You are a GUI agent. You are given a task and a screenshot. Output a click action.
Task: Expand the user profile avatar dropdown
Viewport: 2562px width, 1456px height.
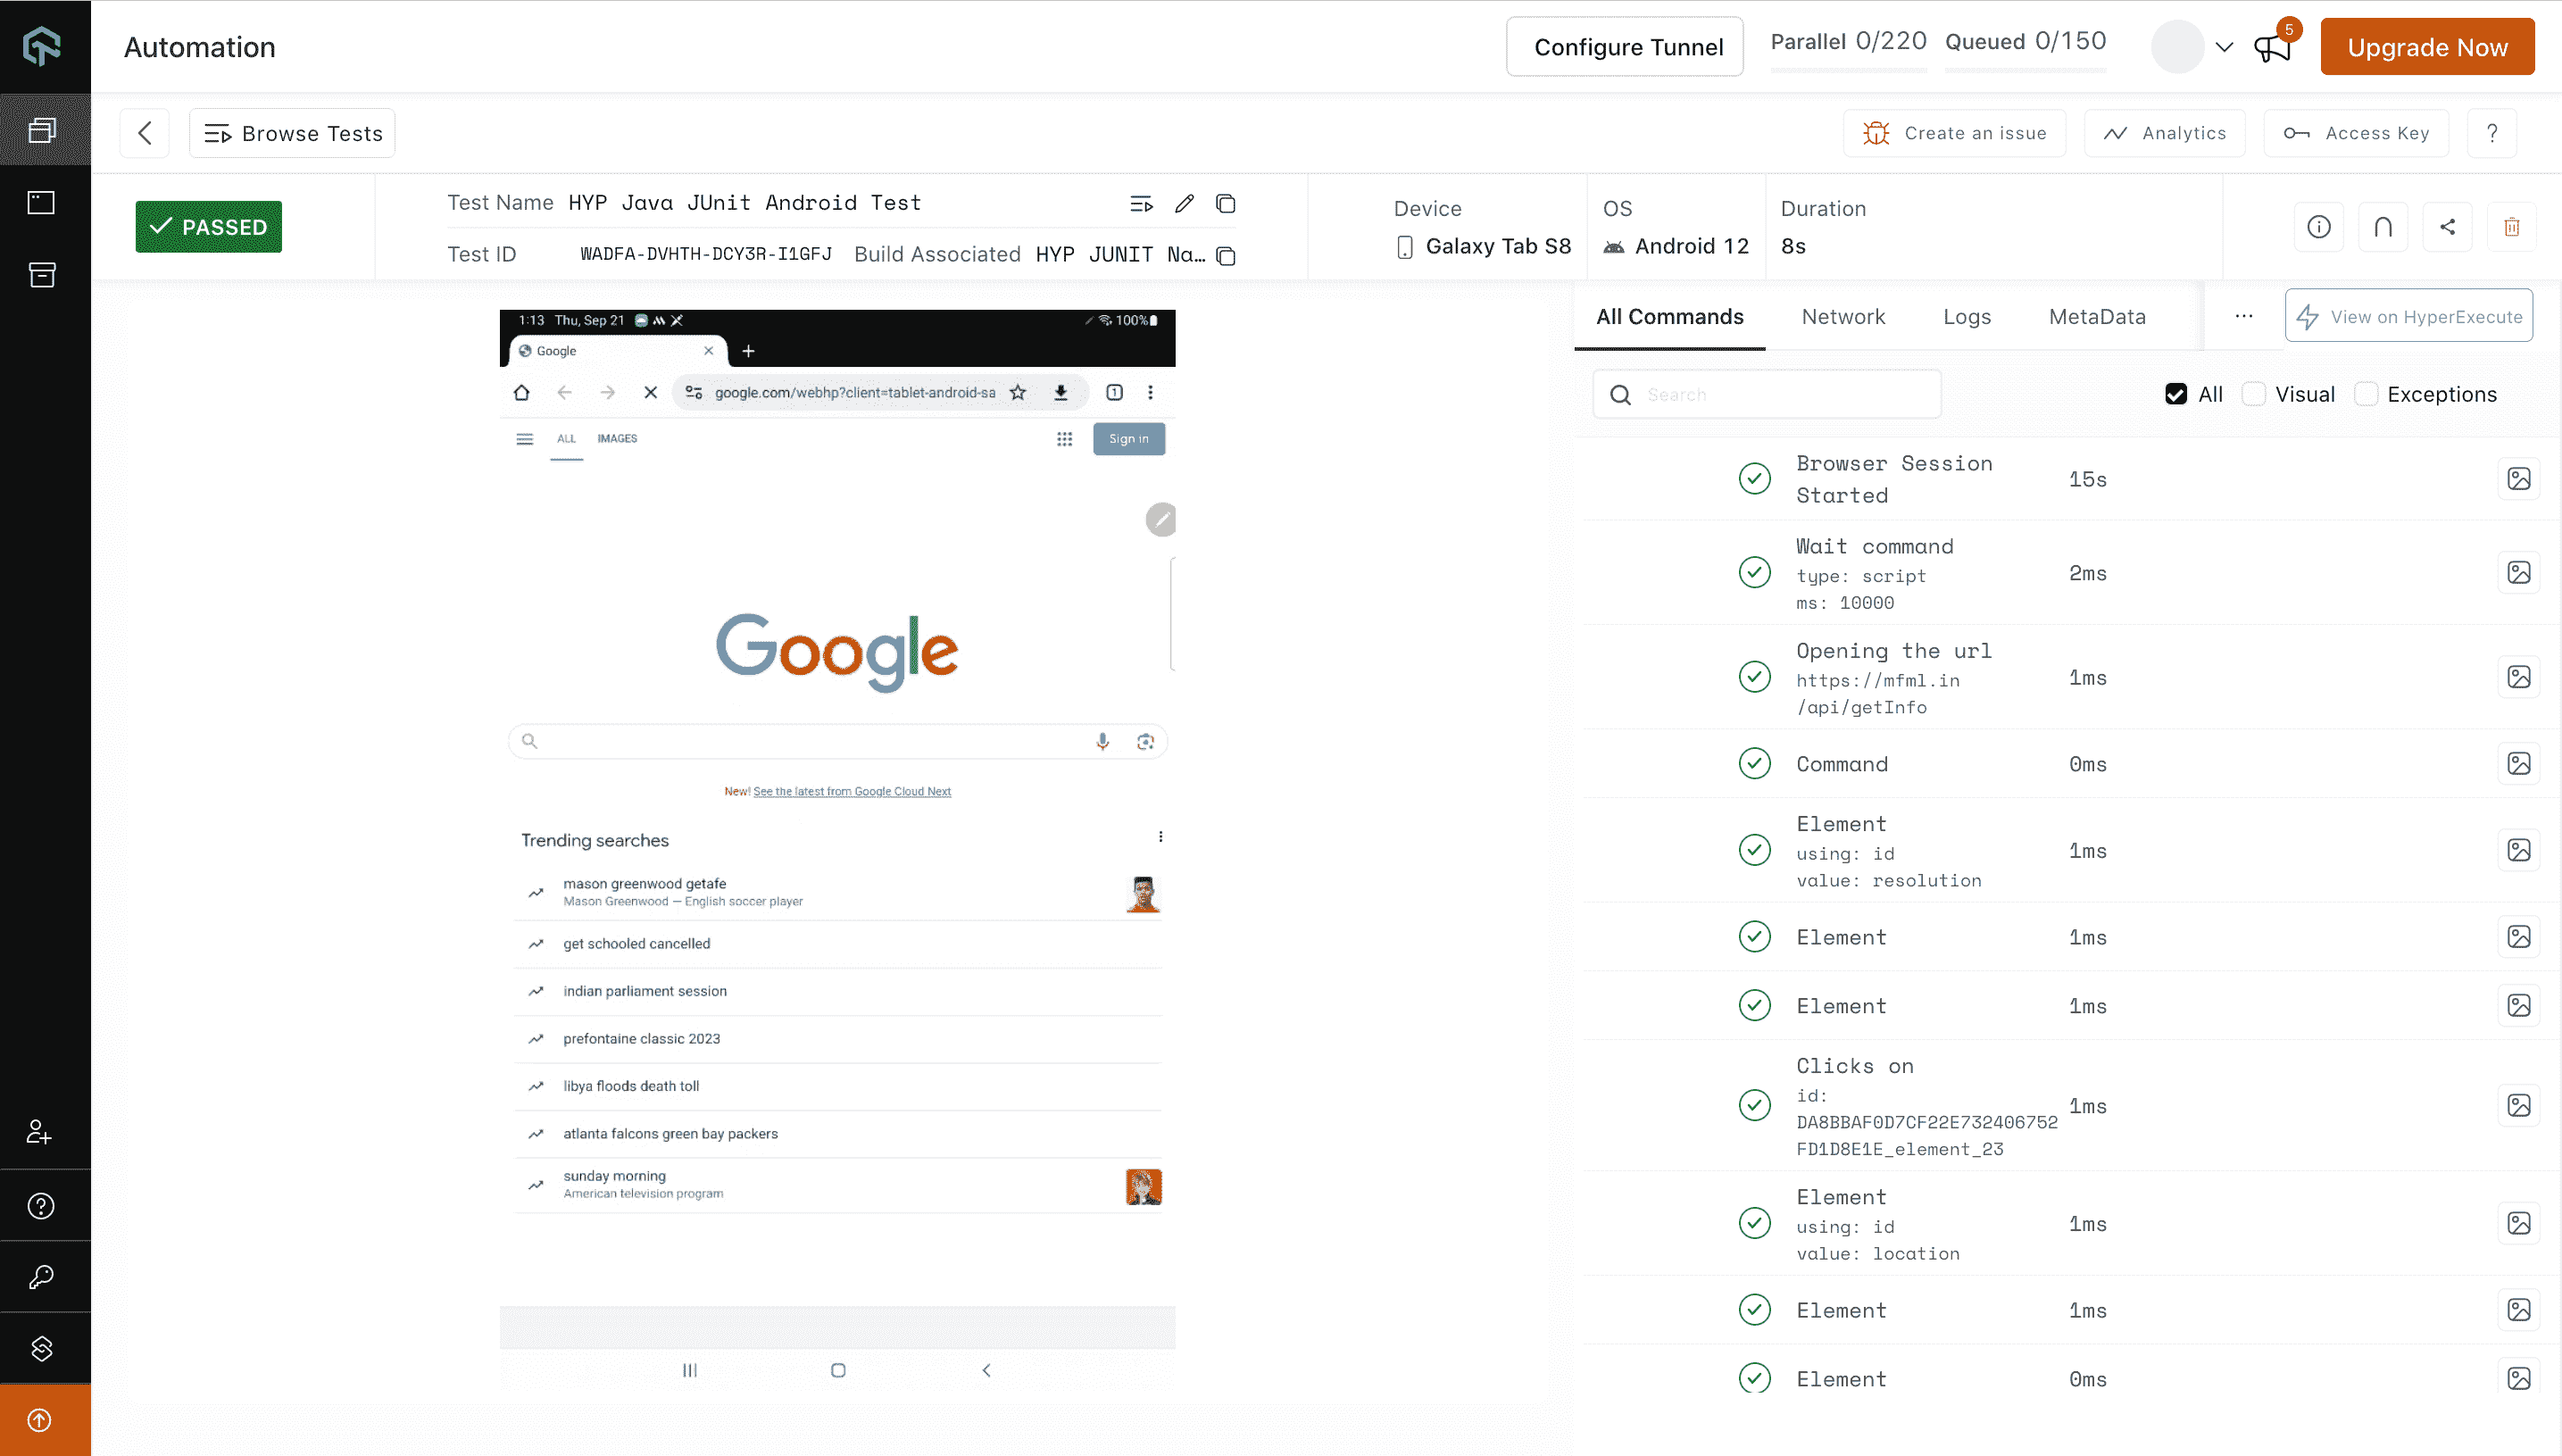tap(2223, 47)
